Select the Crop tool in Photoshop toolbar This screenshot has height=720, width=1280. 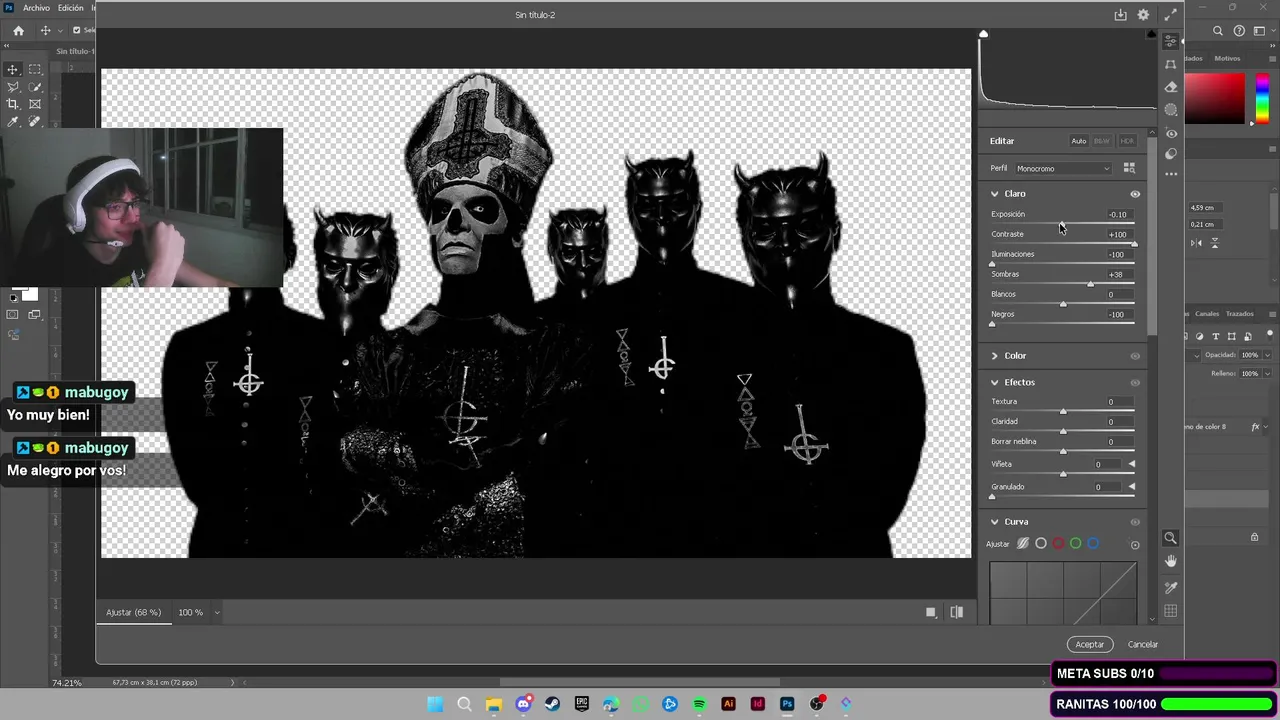(x=13, y=104)
